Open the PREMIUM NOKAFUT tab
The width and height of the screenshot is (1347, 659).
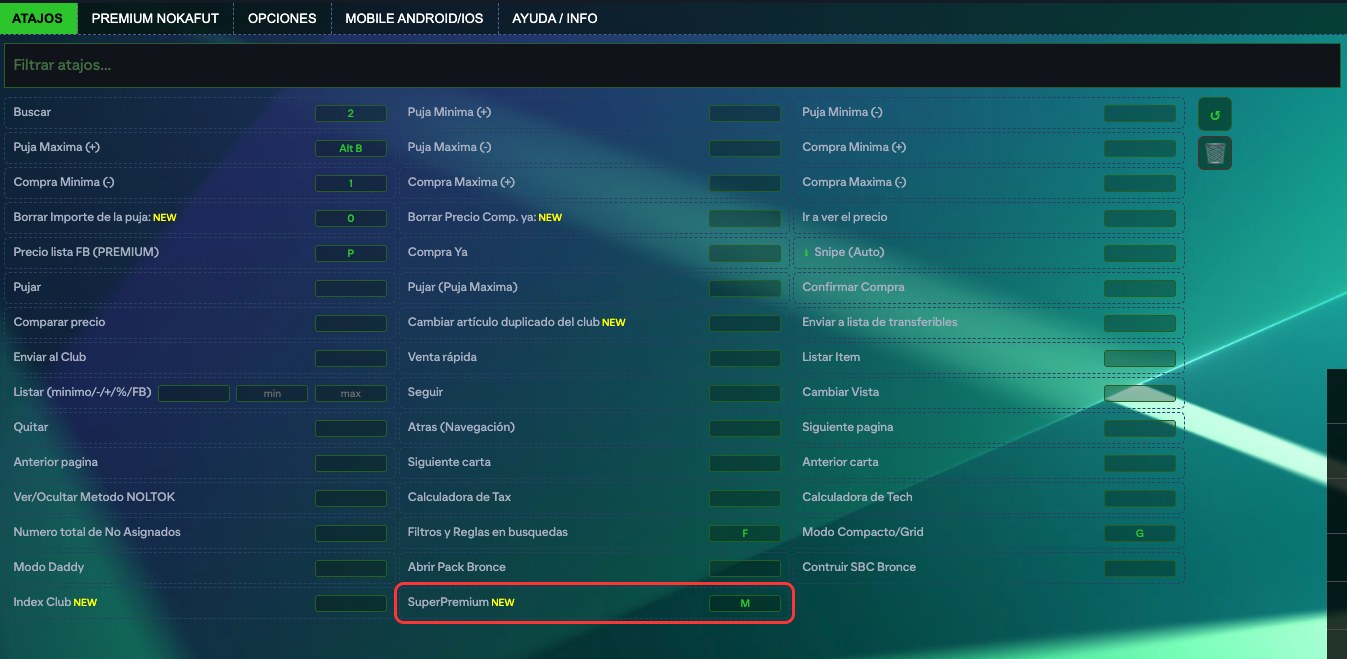tap(155, 18)
